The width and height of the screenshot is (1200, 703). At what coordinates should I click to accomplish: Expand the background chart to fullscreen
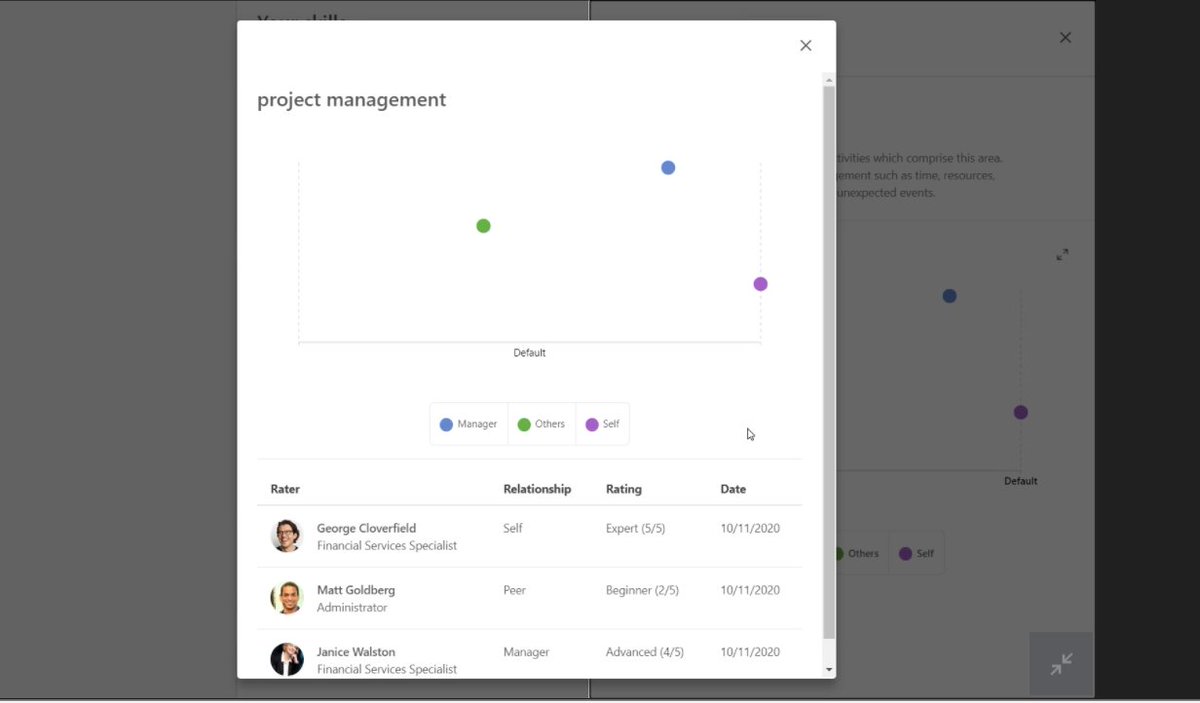coord(1062,254)
